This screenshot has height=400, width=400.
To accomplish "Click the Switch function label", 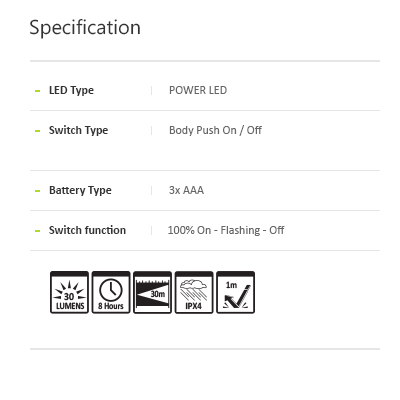I will pos(87,230).
